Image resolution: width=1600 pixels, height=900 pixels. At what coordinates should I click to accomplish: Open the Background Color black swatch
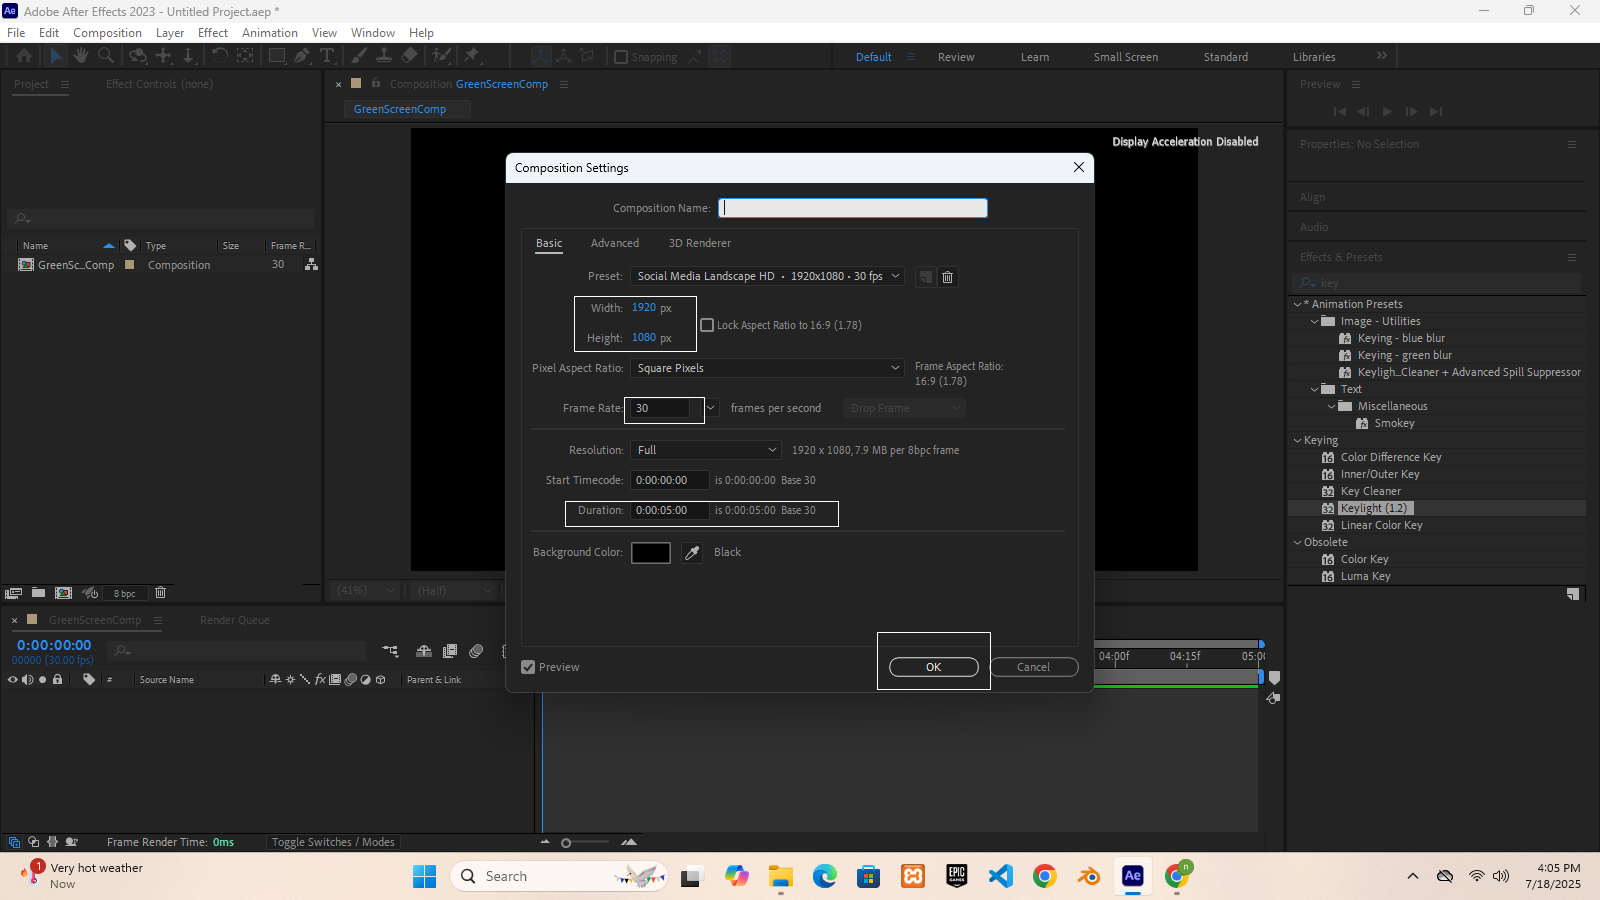pos(651,553)
